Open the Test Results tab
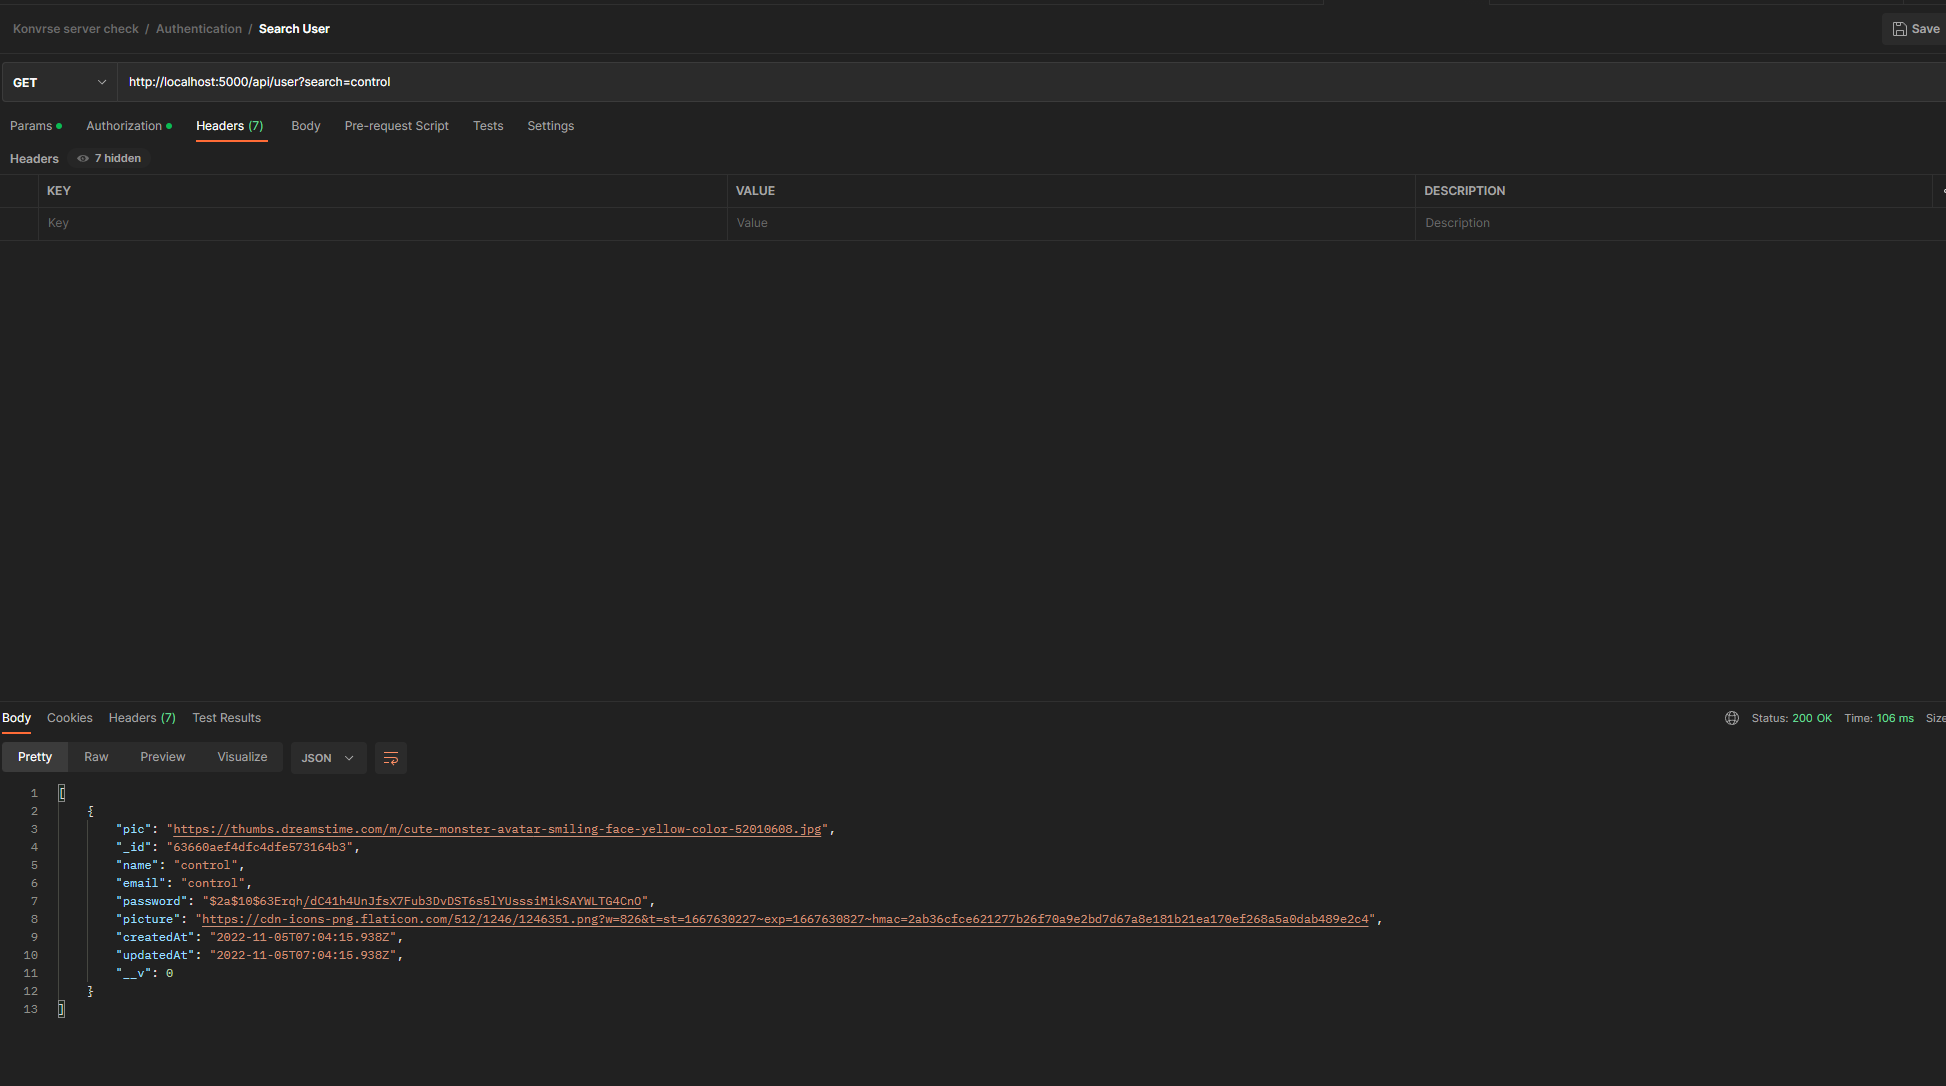The image size is (1946, 1086). point(226,718)
